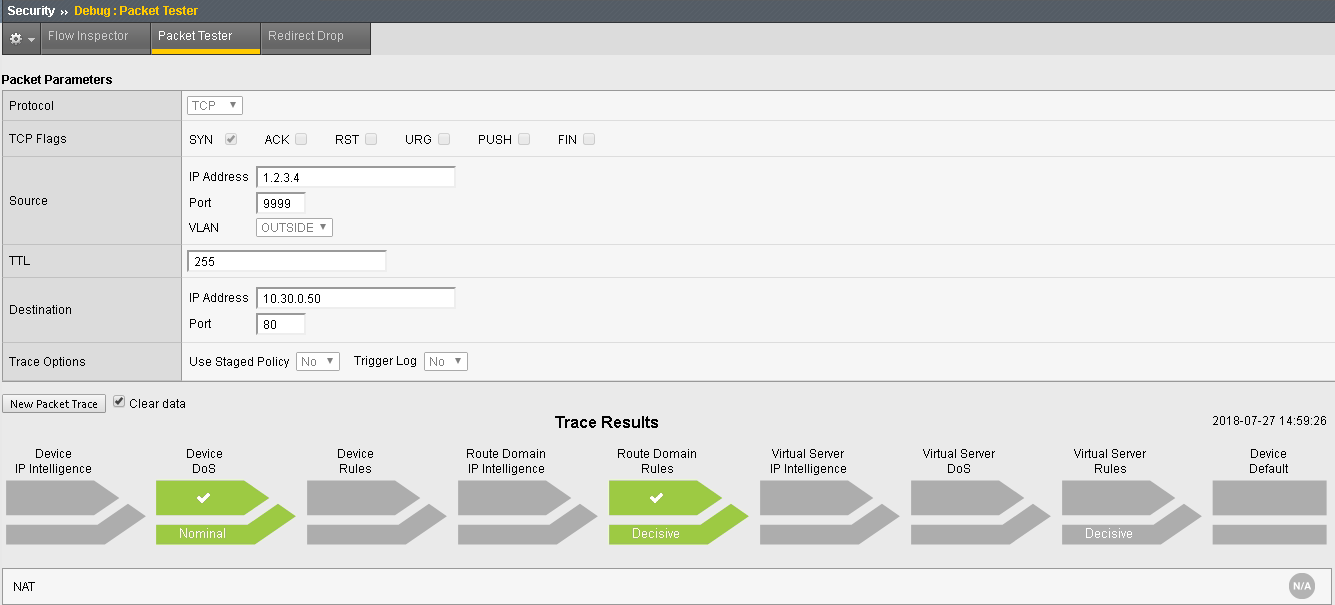This screenshot has width=1335, height=605.
Task: Enable the ACK flag checkbox
Action: [x=301, y=139]
